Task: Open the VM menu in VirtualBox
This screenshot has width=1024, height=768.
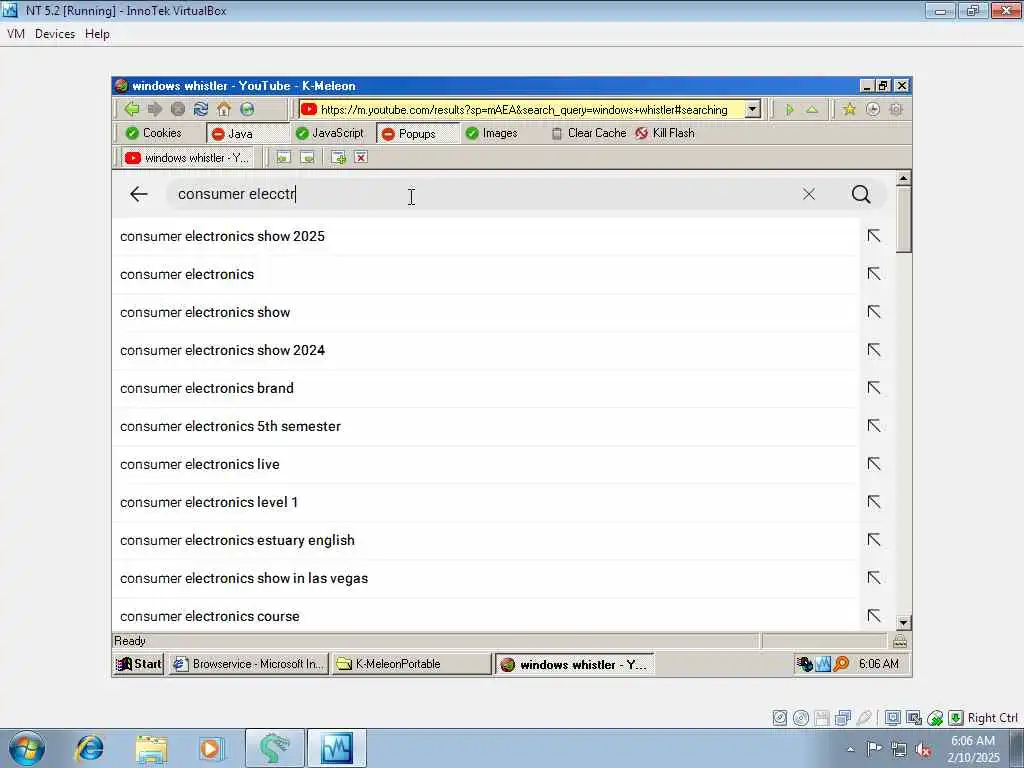Action: (x=16, y=34)
